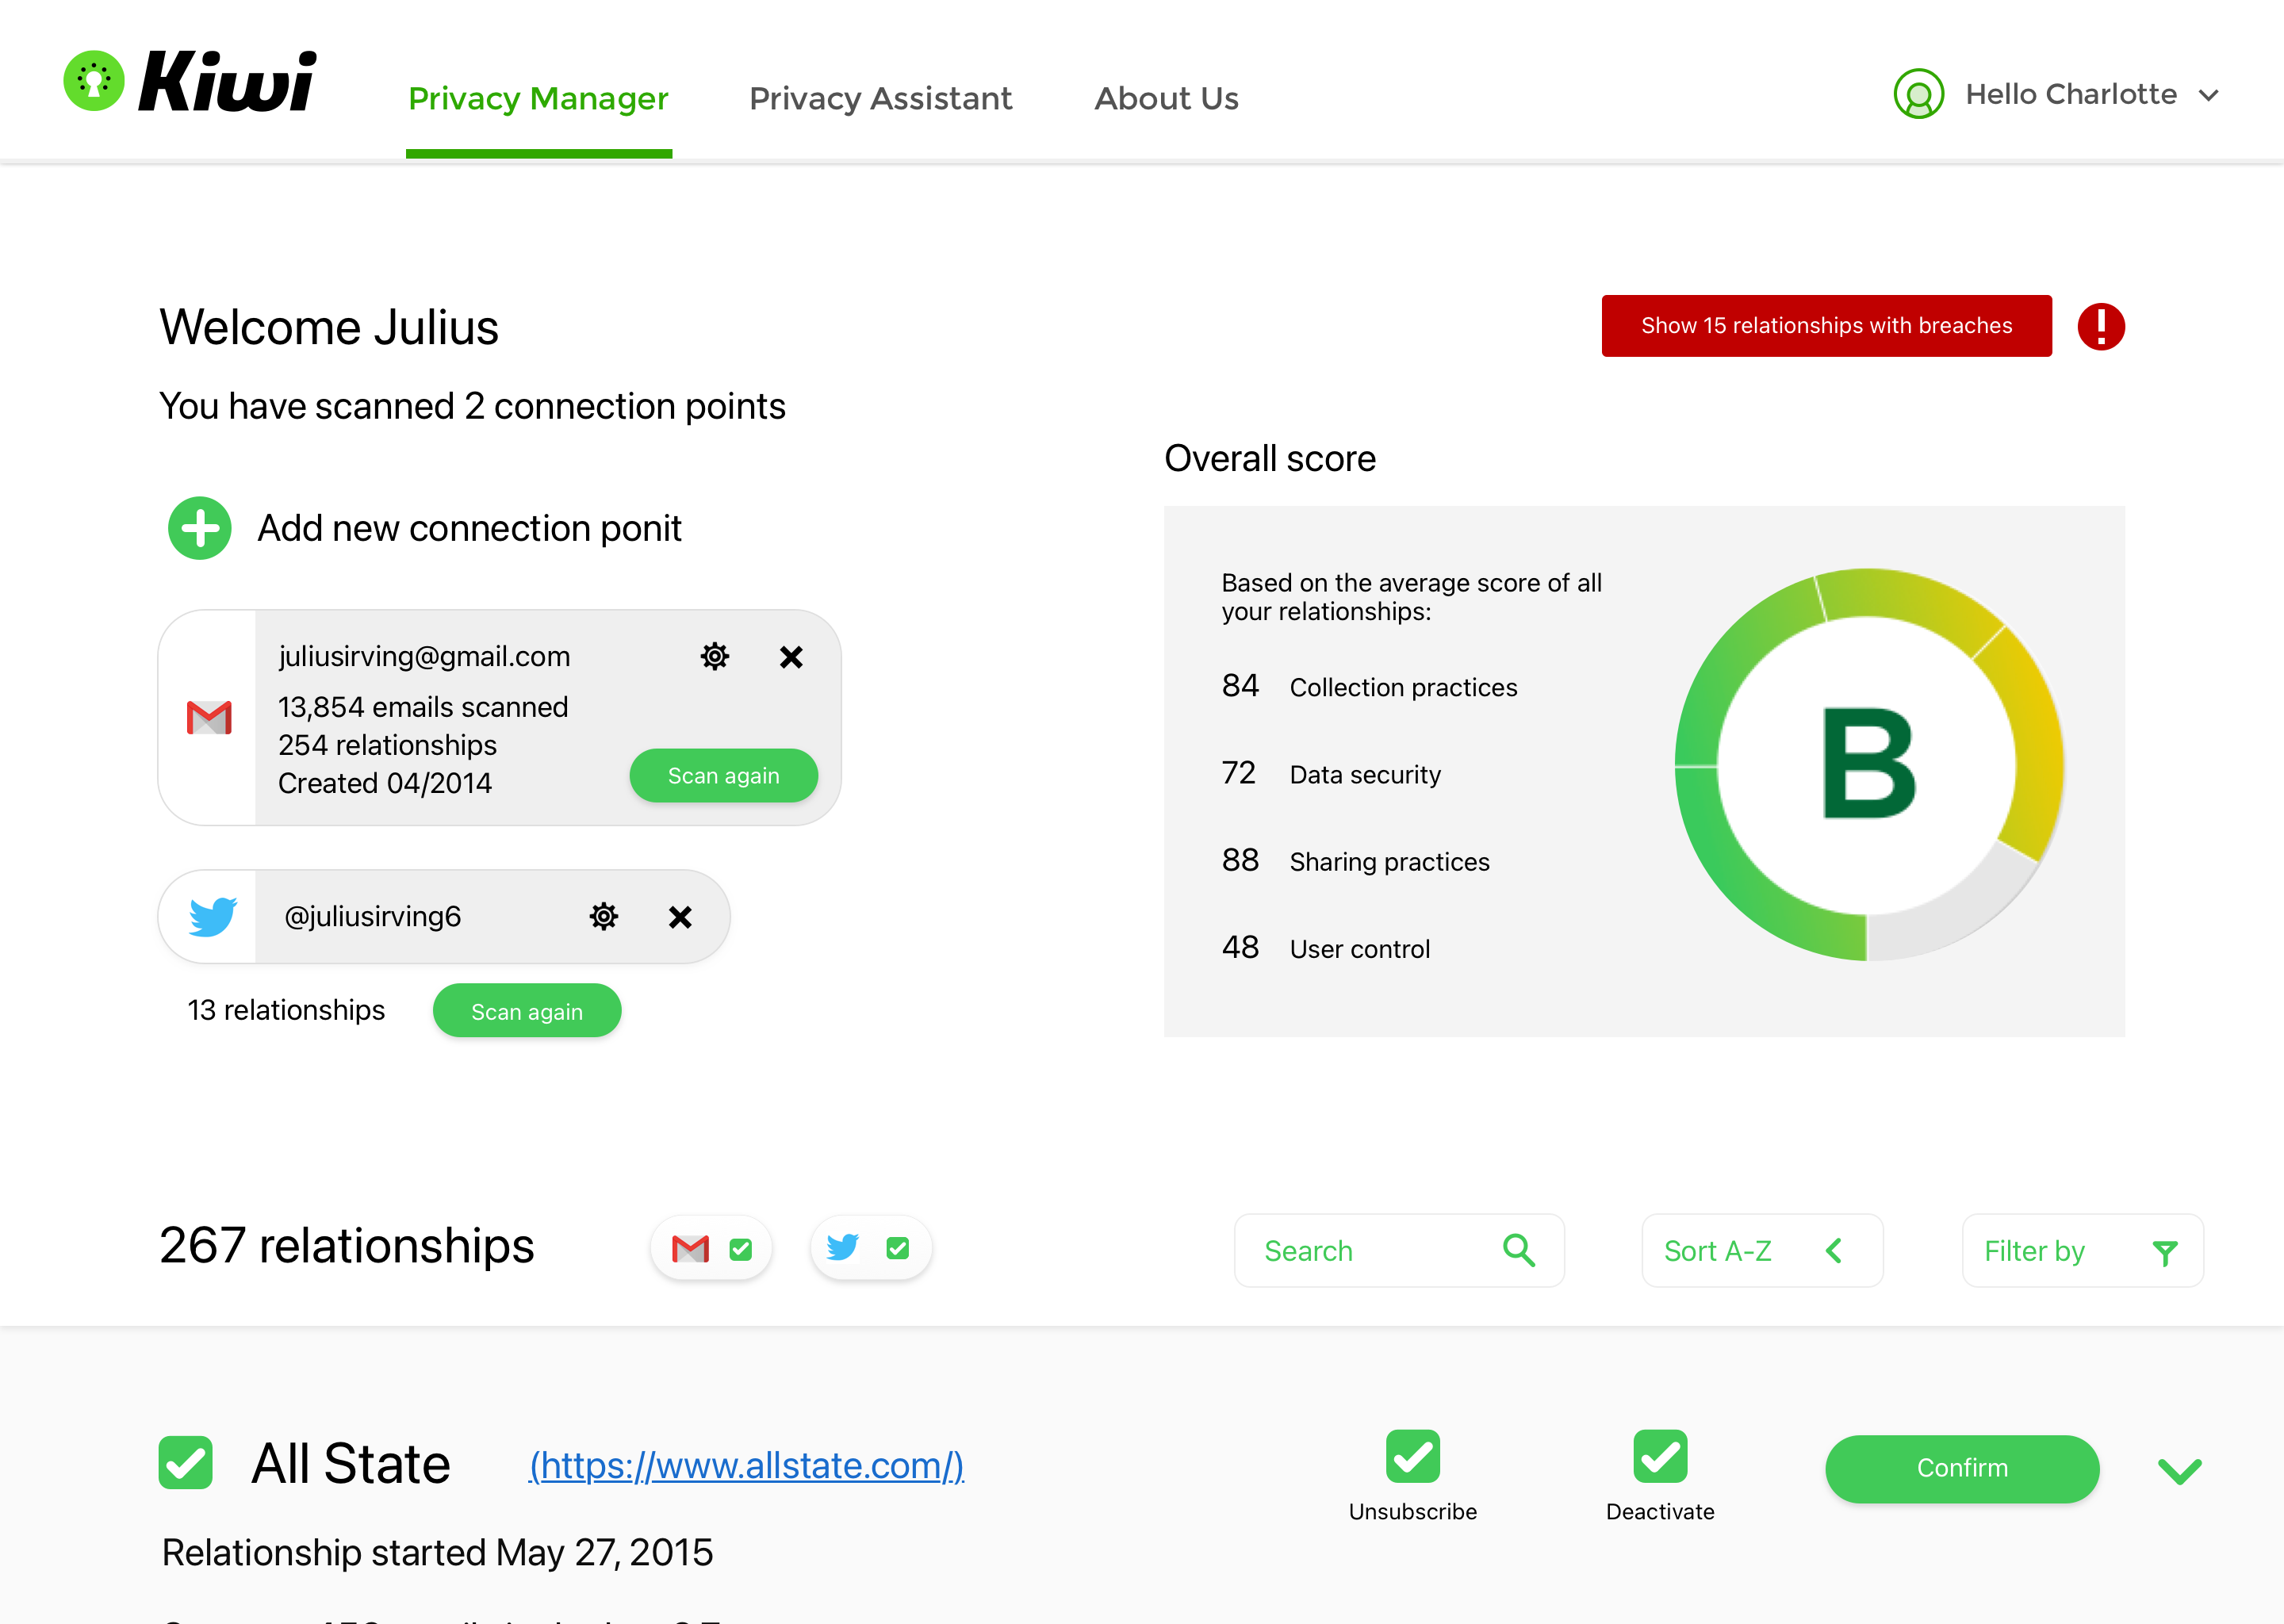2284x1624 pixels.
Task: Toggle the Twitter relationships filter checkbox
Action: coord(897,1248)
